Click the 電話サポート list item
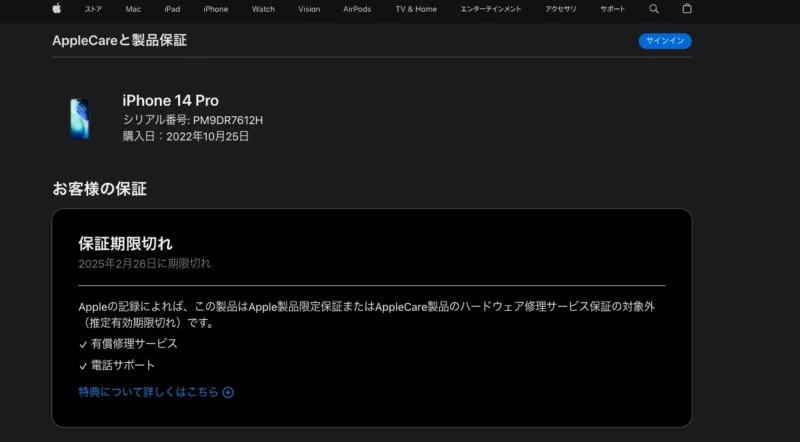 tap(123, 365)
